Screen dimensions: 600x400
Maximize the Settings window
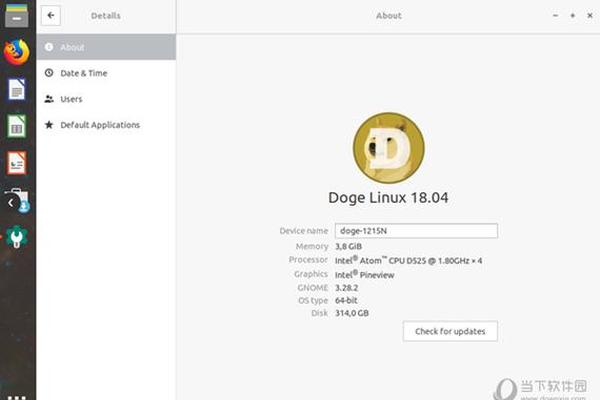point(572,16)
